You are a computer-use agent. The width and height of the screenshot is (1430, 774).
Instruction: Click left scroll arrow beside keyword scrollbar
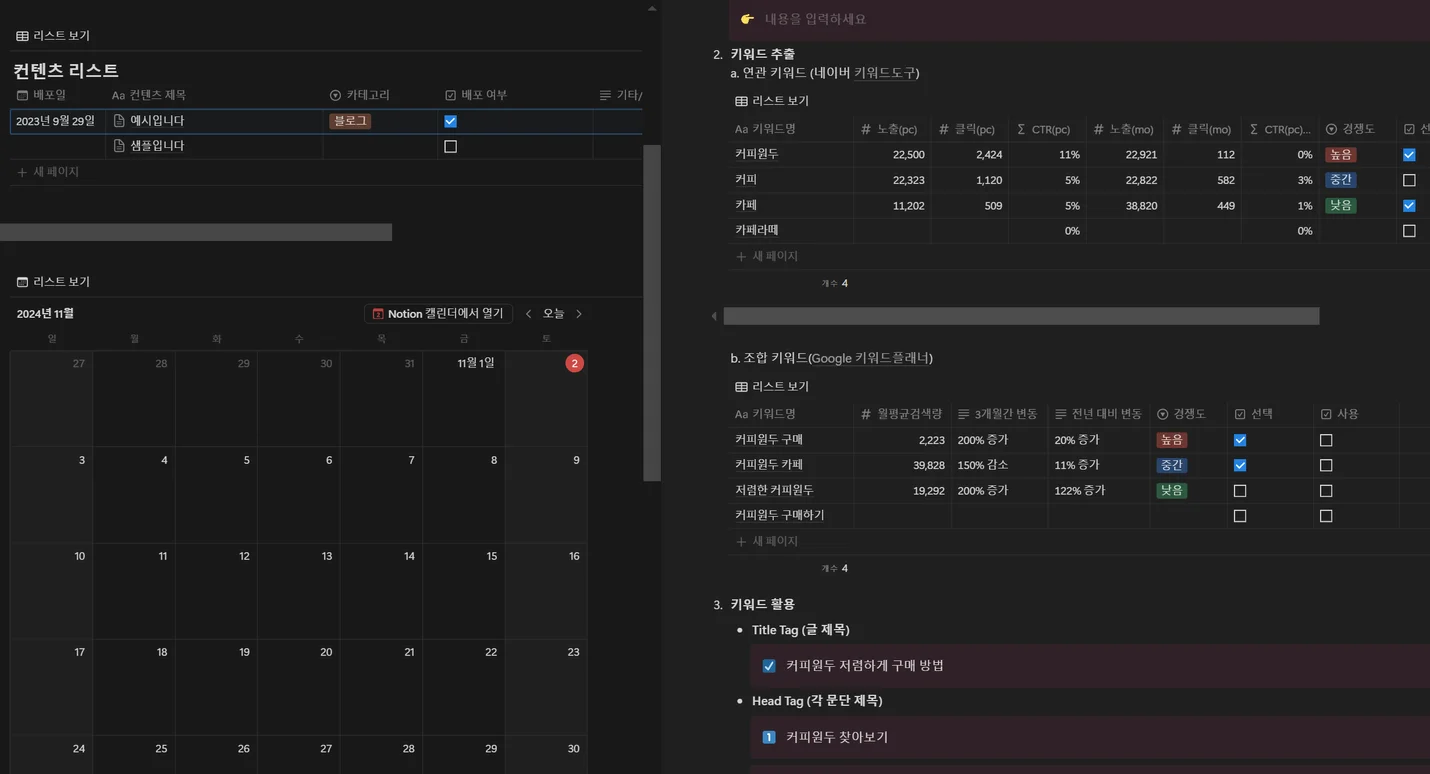tap(714, 316)
